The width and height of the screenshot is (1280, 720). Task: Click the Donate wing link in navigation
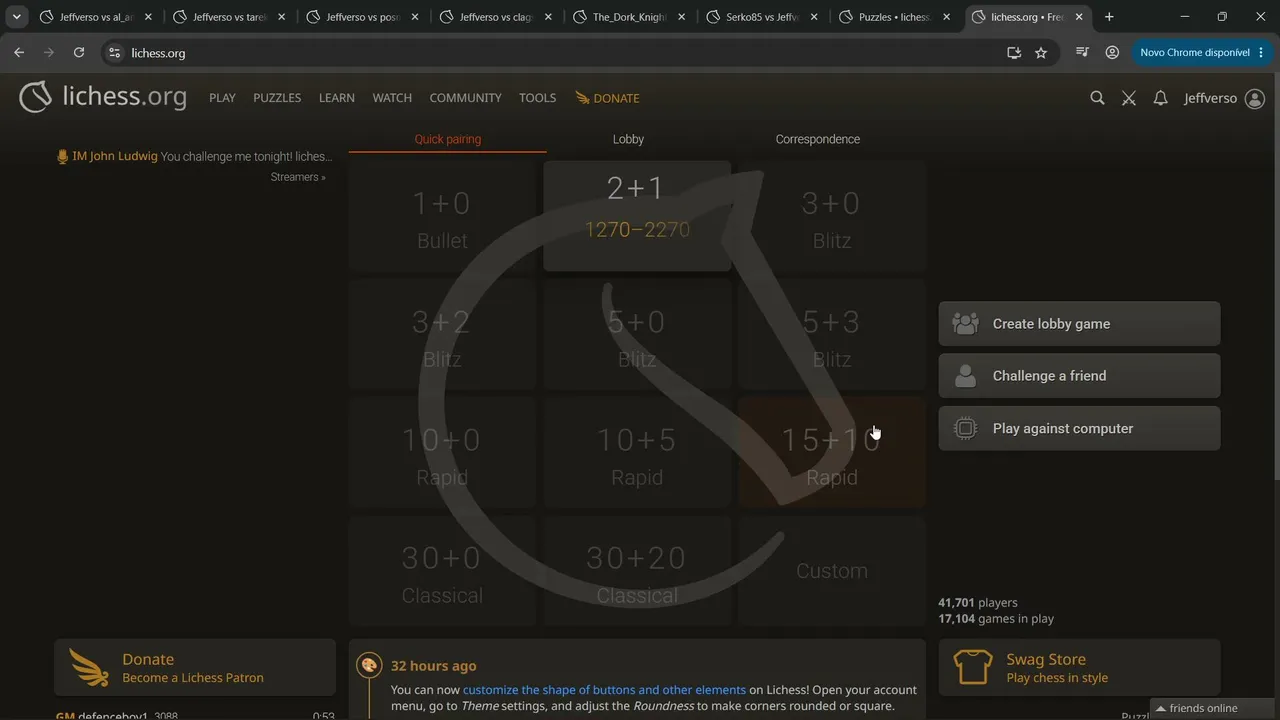pos(607,98)
